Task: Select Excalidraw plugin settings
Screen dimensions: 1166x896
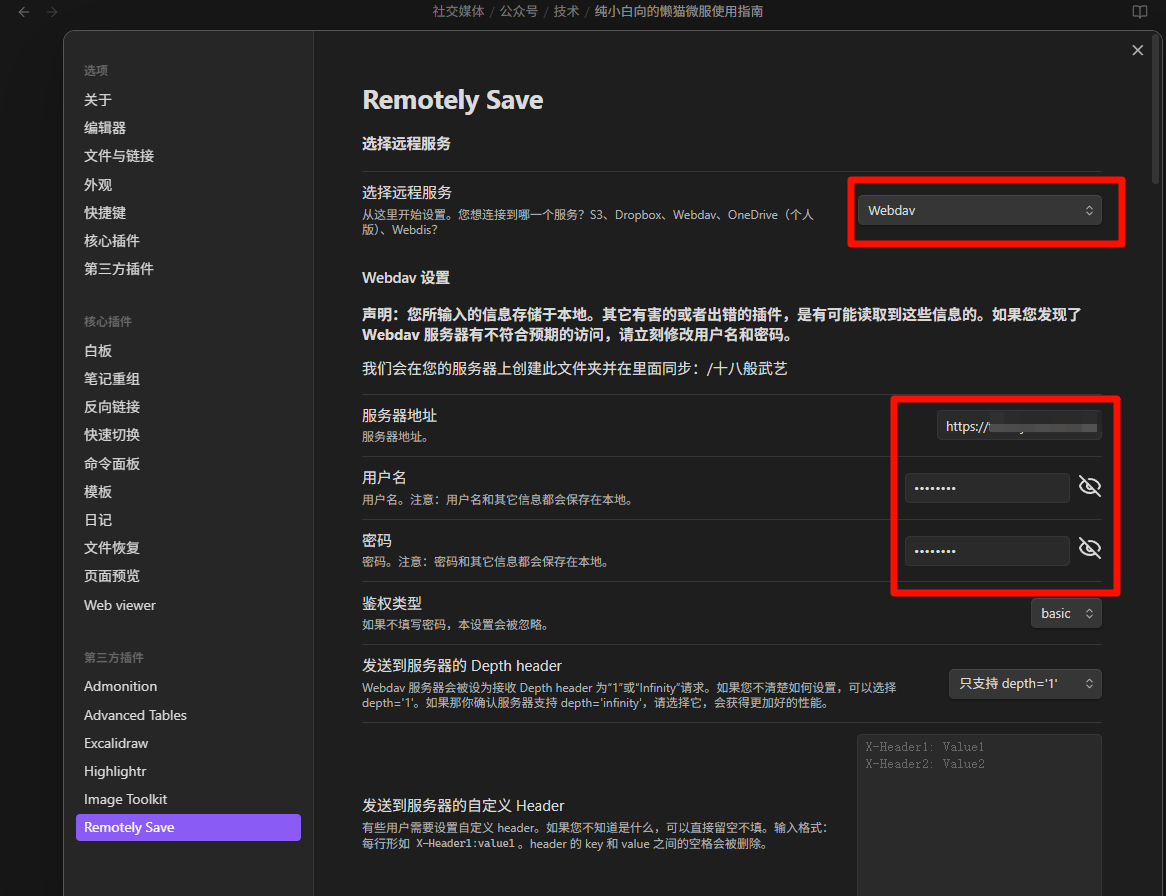Action: click(x=116, y=744)
